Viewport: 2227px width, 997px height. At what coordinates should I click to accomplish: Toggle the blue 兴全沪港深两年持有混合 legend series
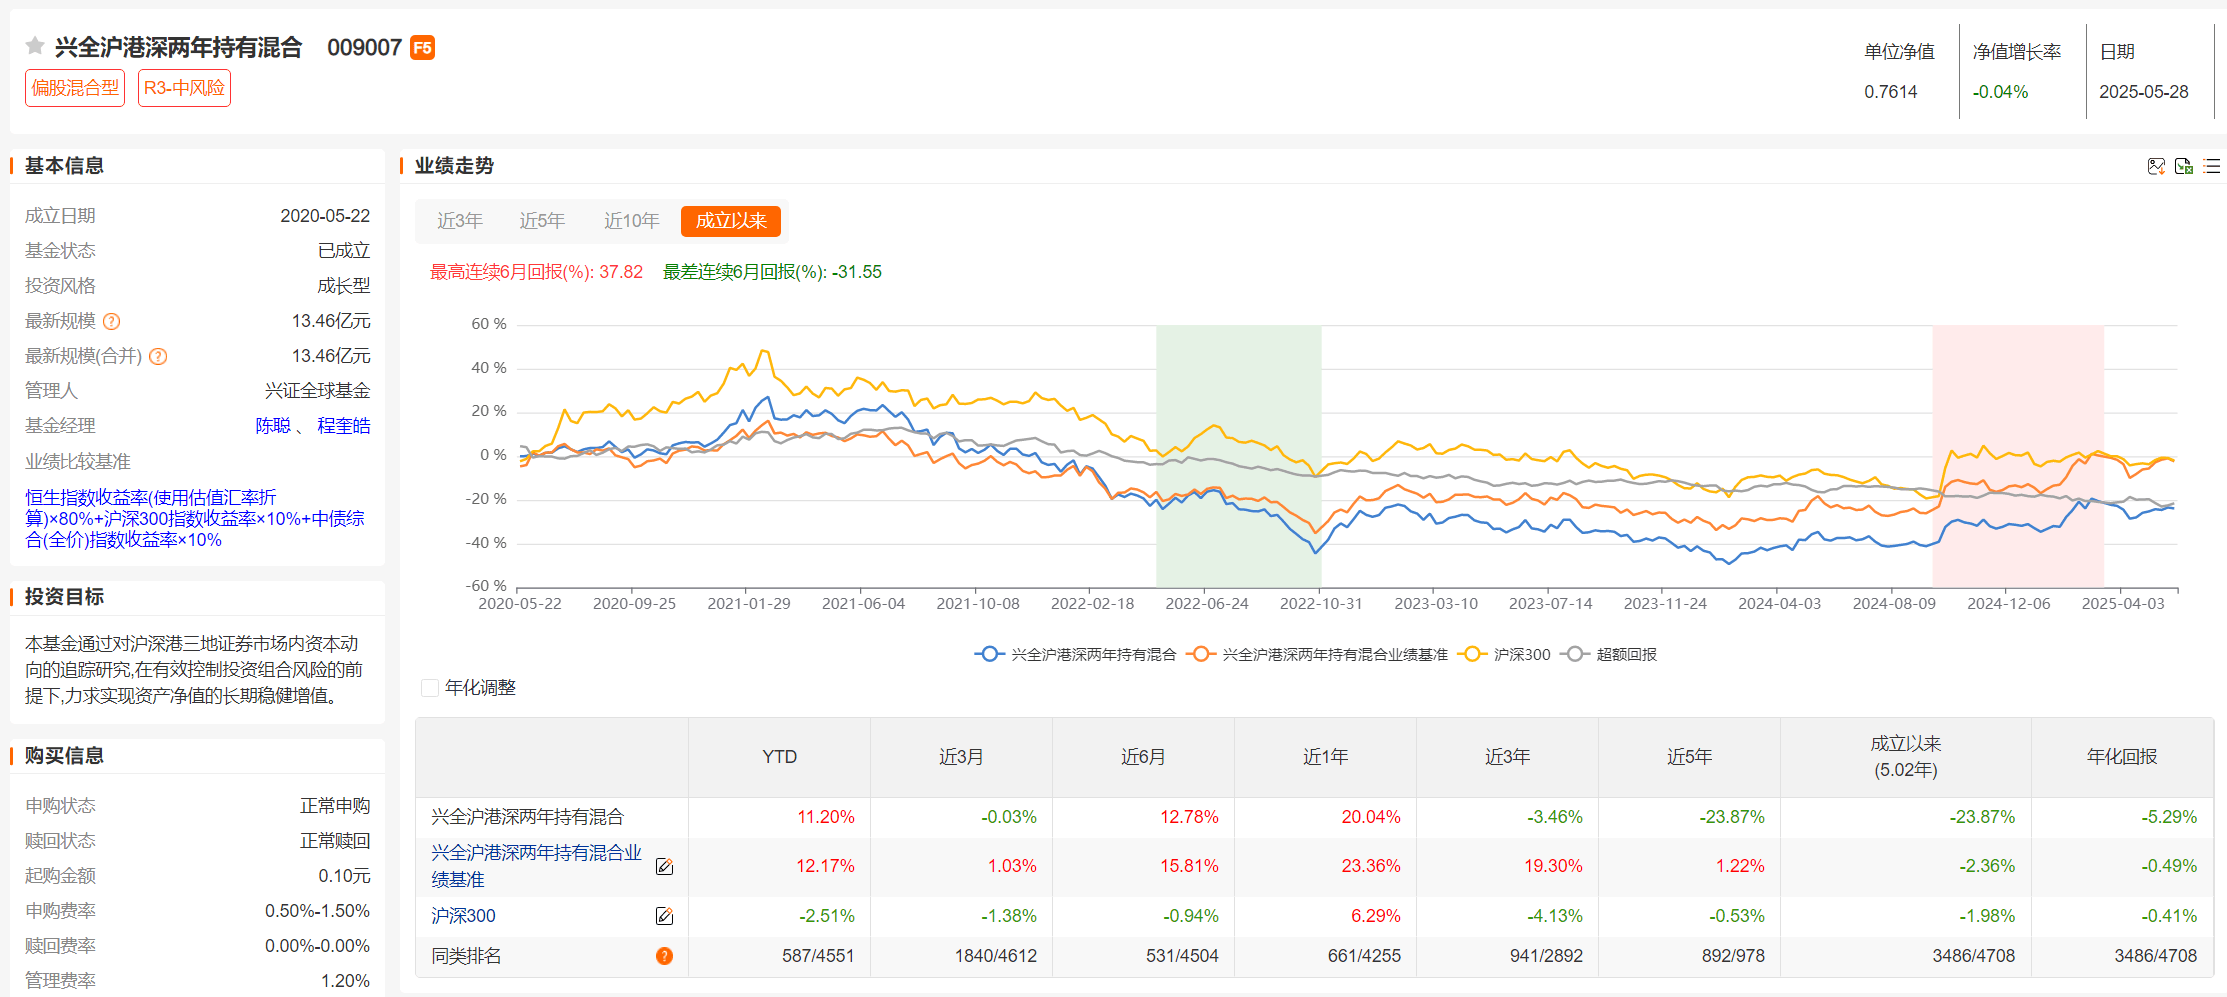click(x=1075, y=654)
